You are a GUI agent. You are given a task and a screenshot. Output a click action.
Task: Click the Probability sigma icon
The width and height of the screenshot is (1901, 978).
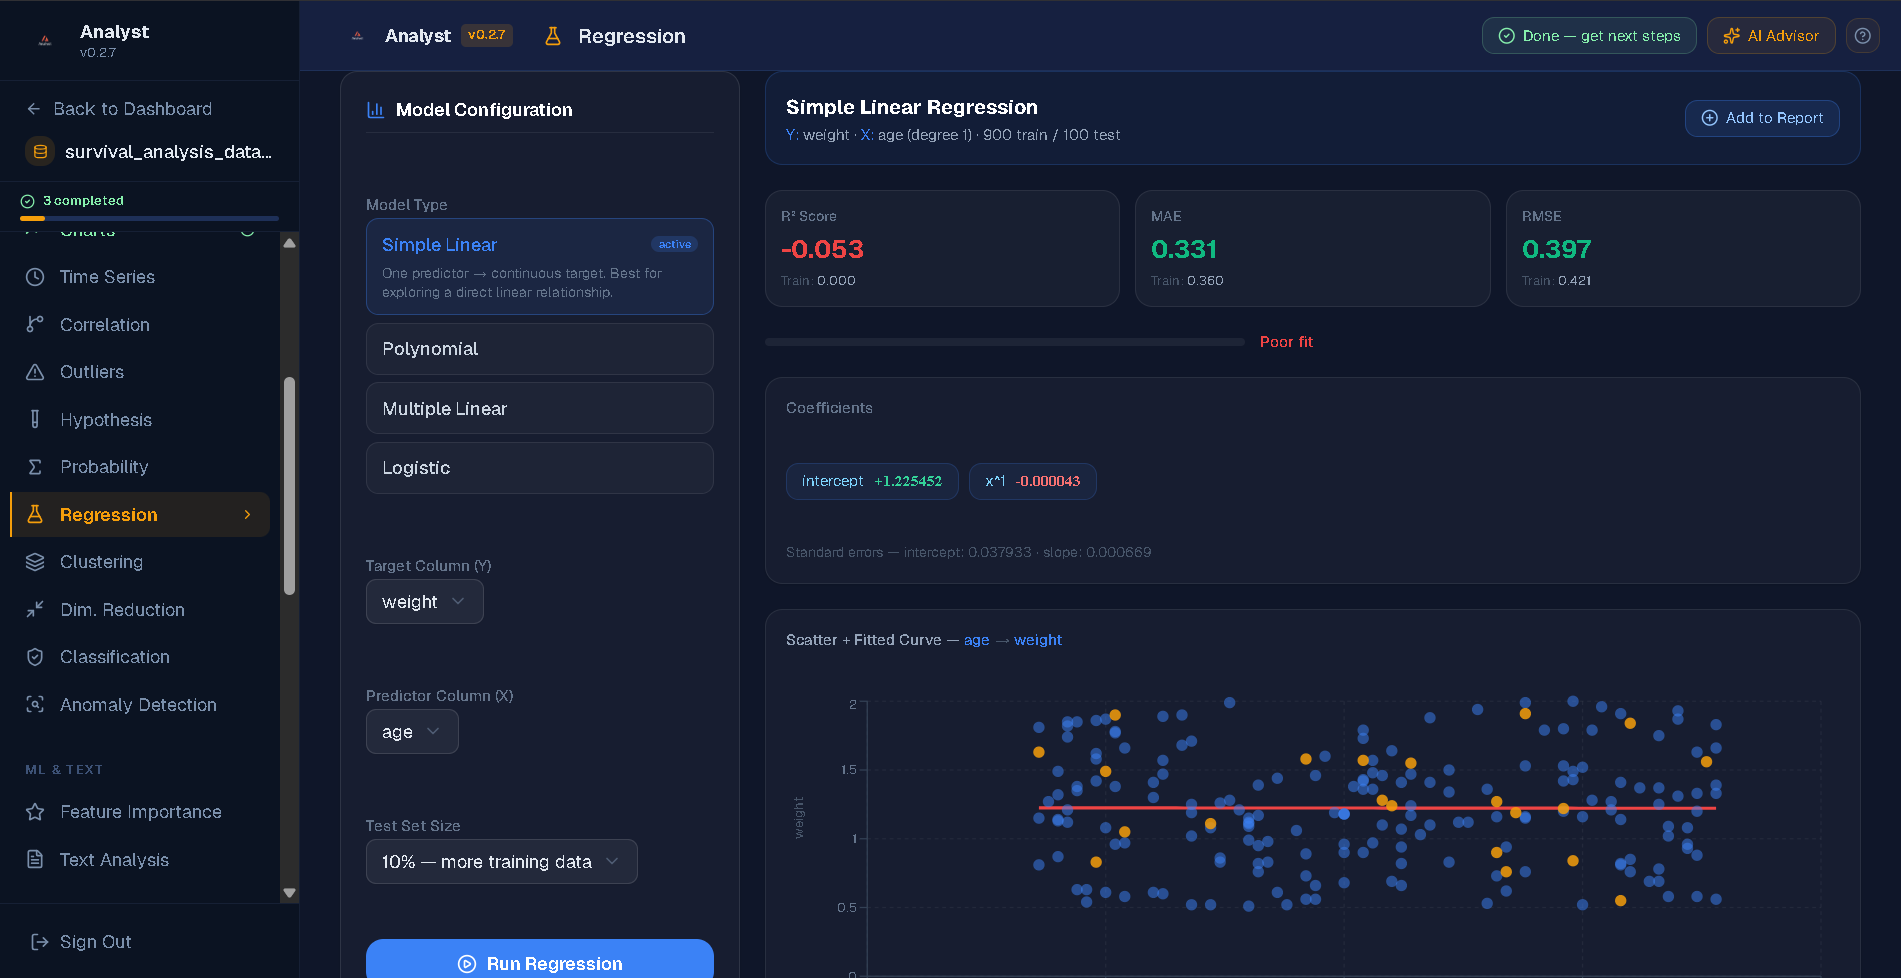pos(35,467)
